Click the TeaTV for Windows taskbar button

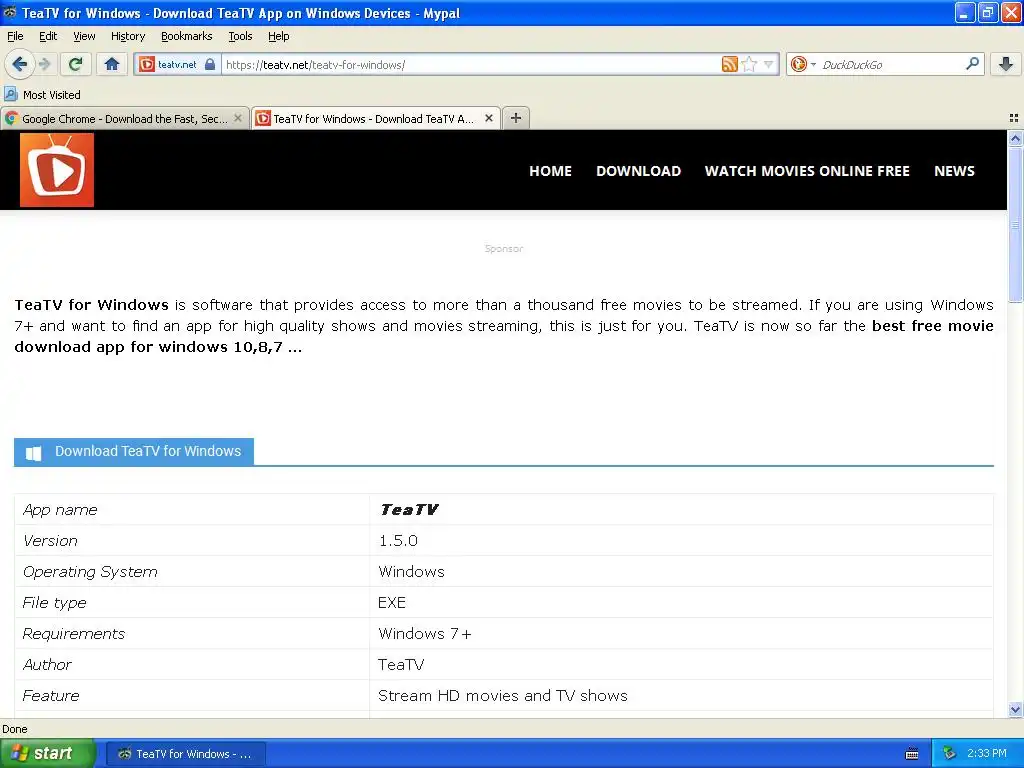185,754
